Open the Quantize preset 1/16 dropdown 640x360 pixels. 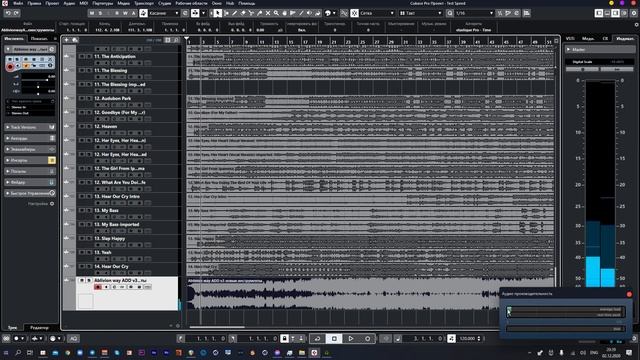click(x=474, y=13)
